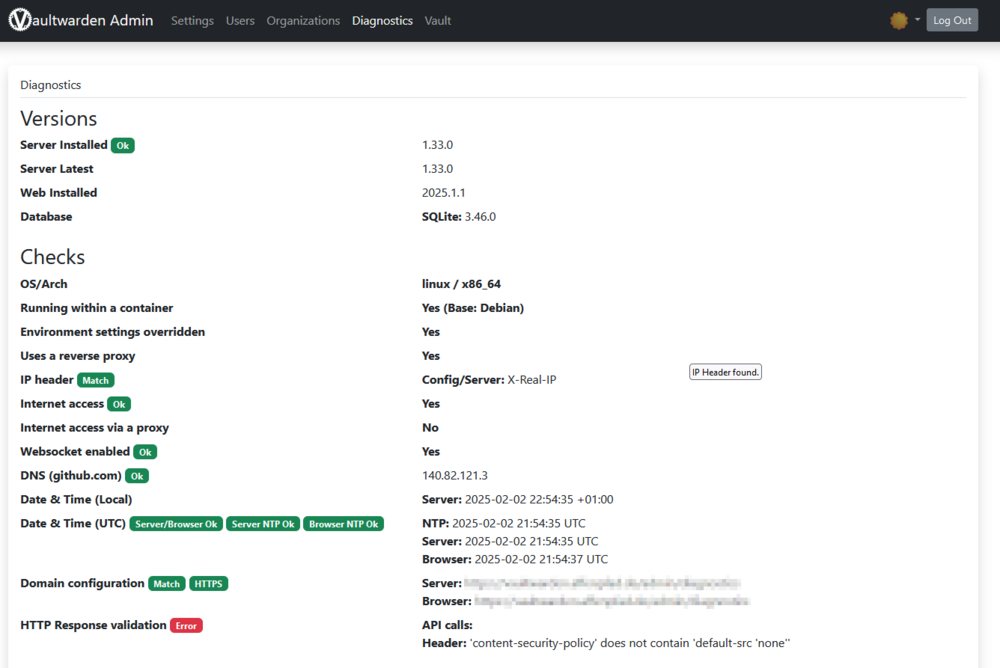This screenshot has height=668, width=1000.
Task: Click the 'Uses a reverse proxy' label
Action: tap(77, 356)
